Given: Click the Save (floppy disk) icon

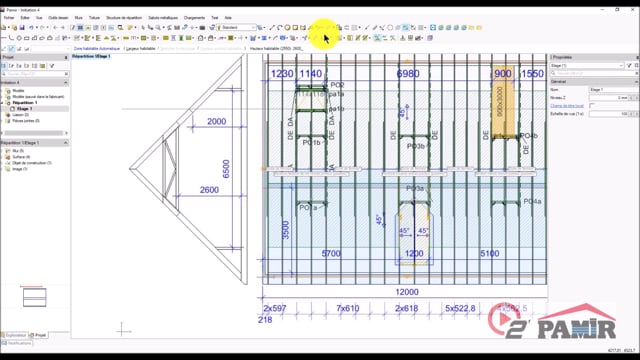Looking at the screenshot, I should pyautogui.click(x=22, y=28).
